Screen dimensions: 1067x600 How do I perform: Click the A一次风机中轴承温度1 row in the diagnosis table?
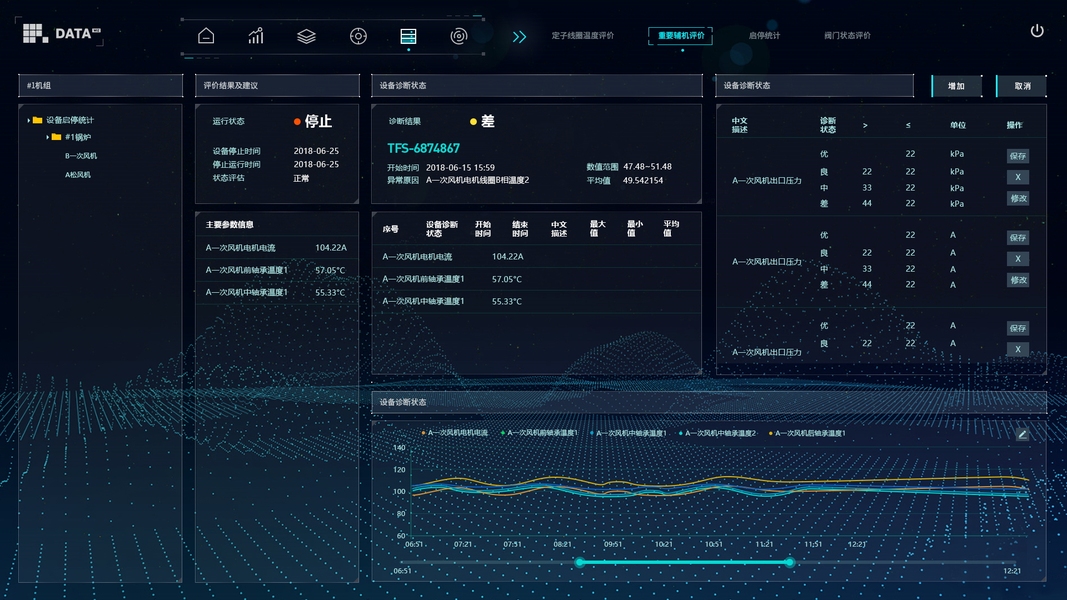[x=536, y=301]
